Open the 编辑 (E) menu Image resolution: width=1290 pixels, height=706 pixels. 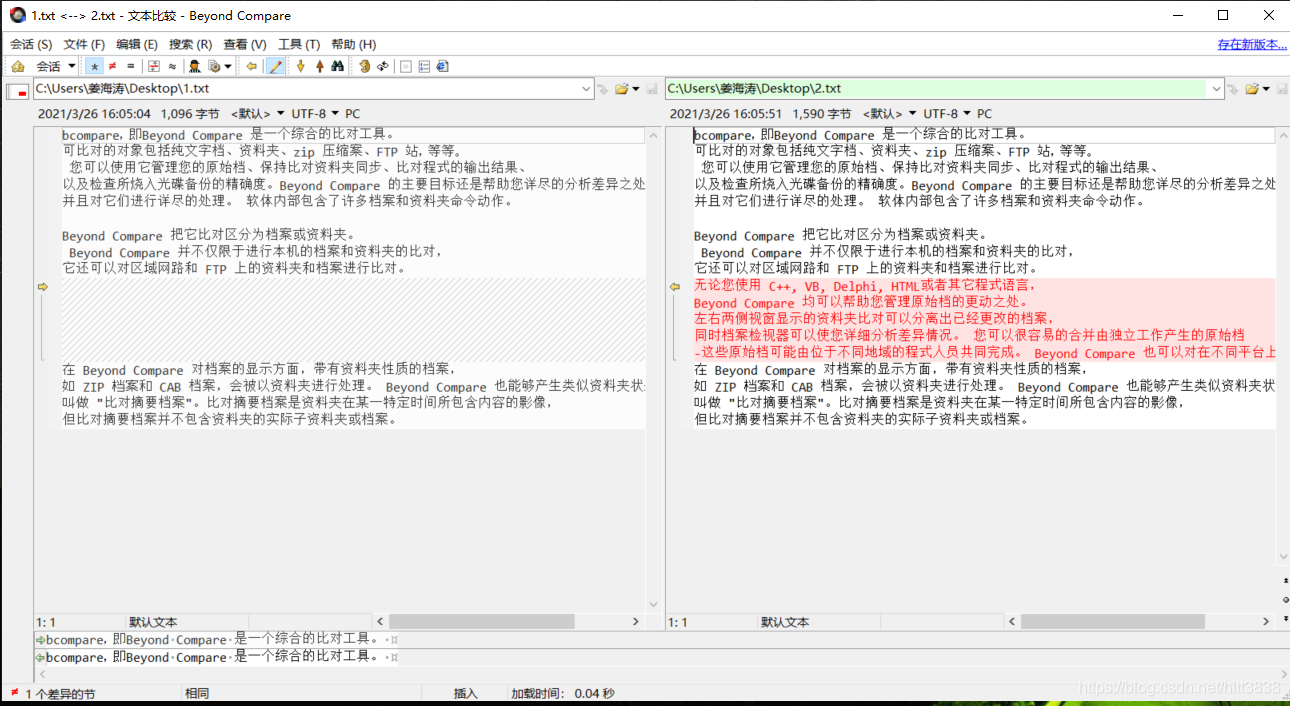[x=137, y=44]
